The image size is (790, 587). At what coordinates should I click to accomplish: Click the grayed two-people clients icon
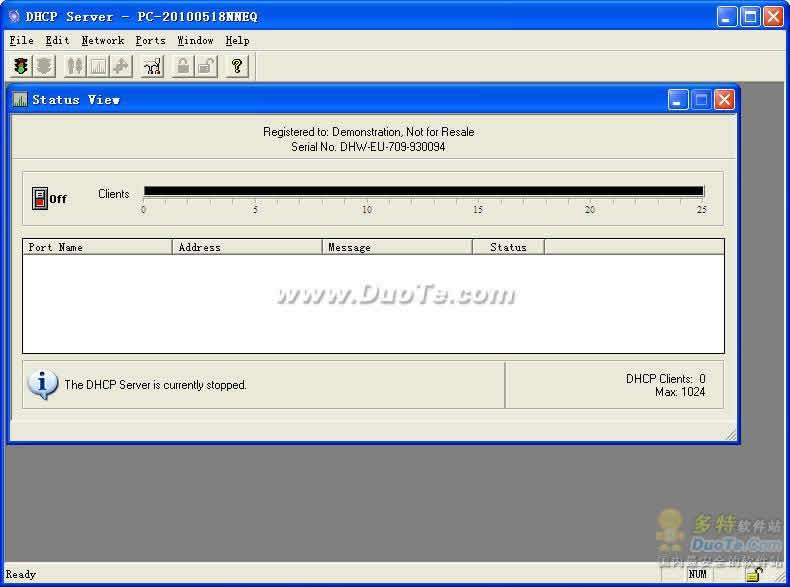click(x=75, y=66)
